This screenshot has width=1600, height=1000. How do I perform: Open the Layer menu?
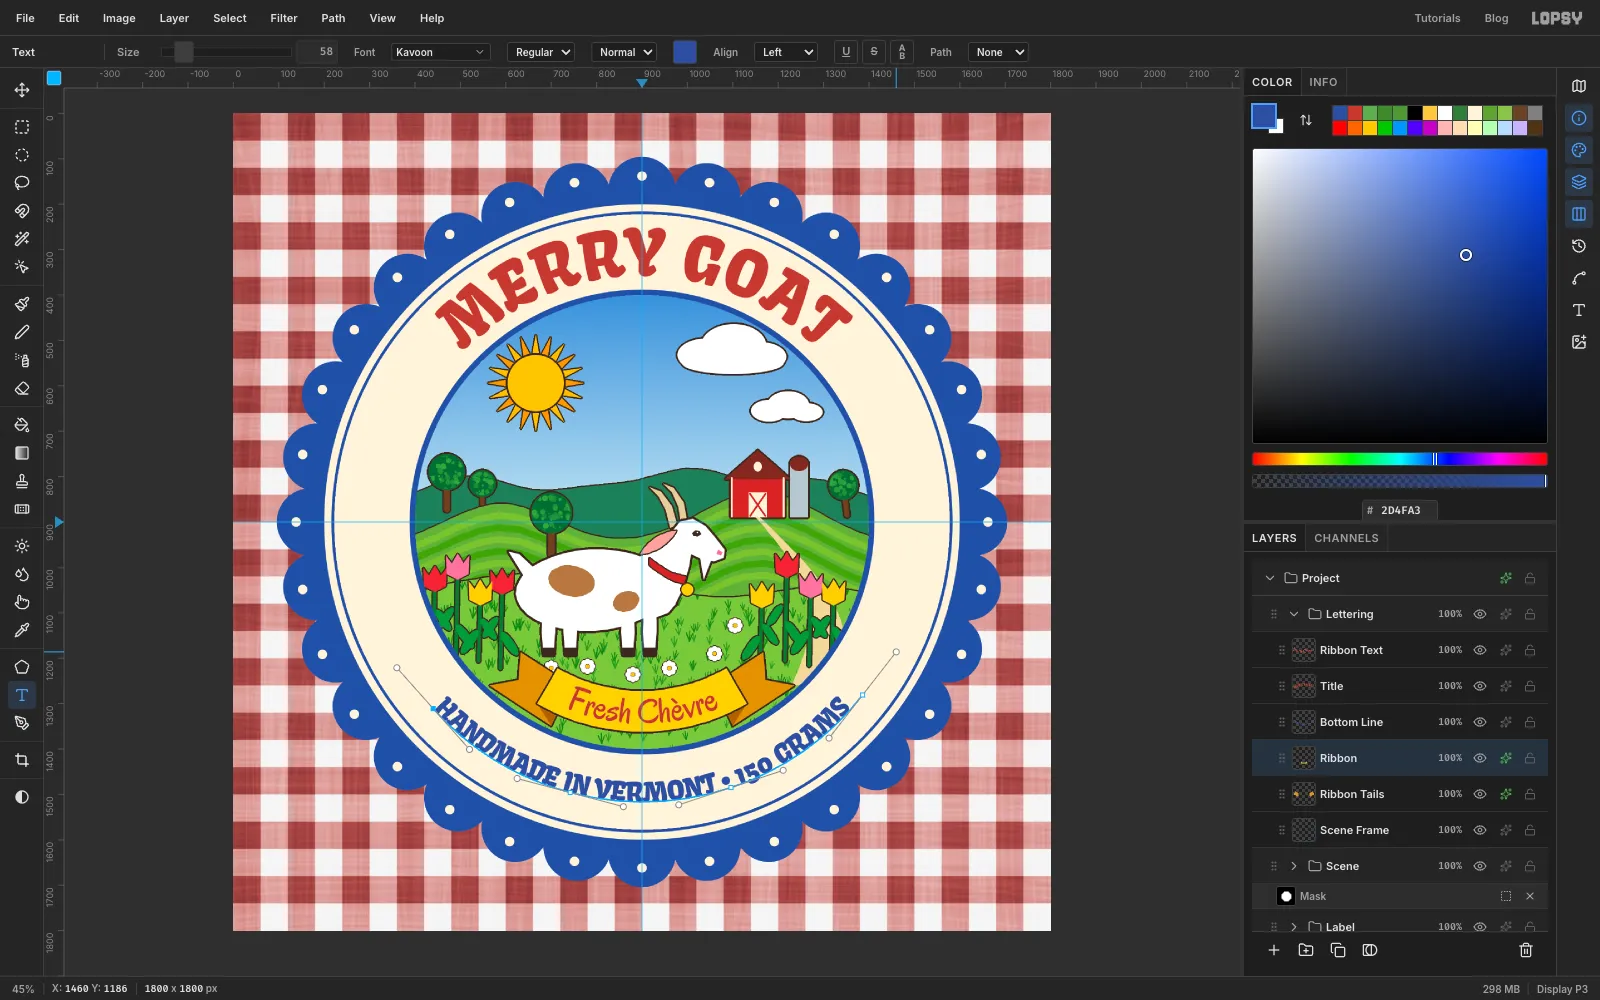click(174, 18)
